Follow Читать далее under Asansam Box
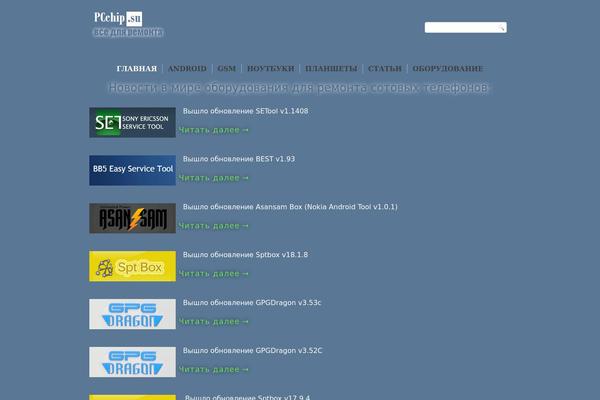Viewport: 600px width, 400px height. [214, 226]
